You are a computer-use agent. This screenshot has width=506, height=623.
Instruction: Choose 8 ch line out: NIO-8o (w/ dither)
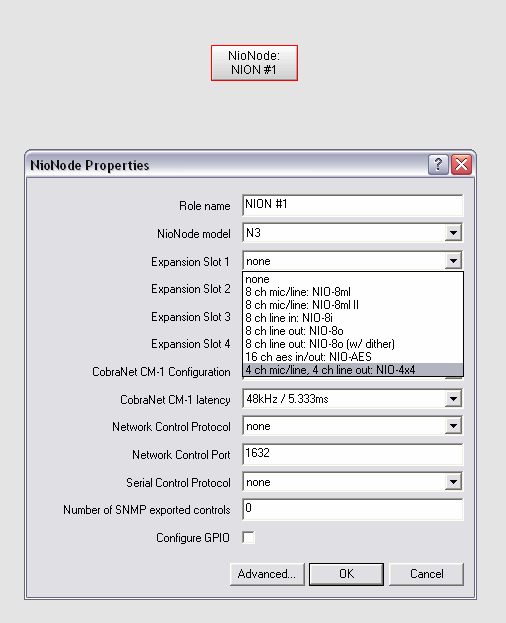(x=353, y=344)
